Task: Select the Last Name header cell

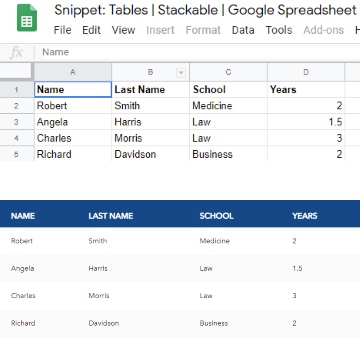Action: 150,90
